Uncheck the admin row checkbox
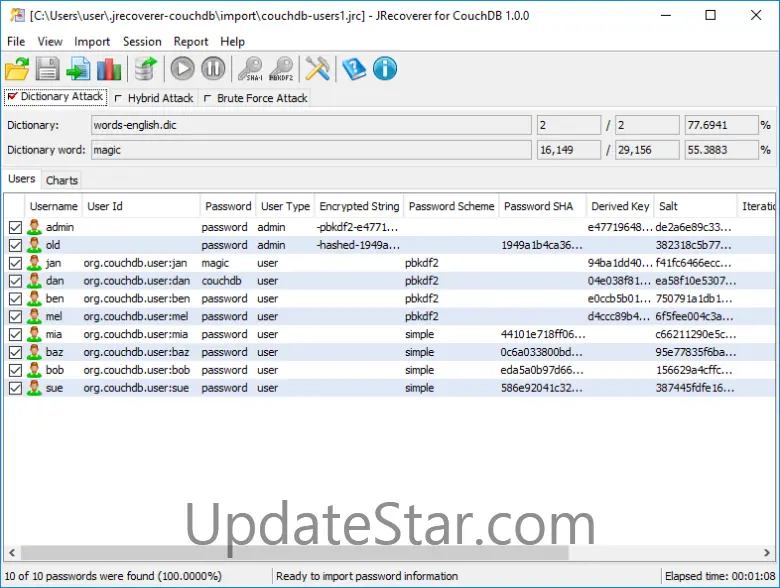This screenshot has width=780, height=588. (15, 228)
